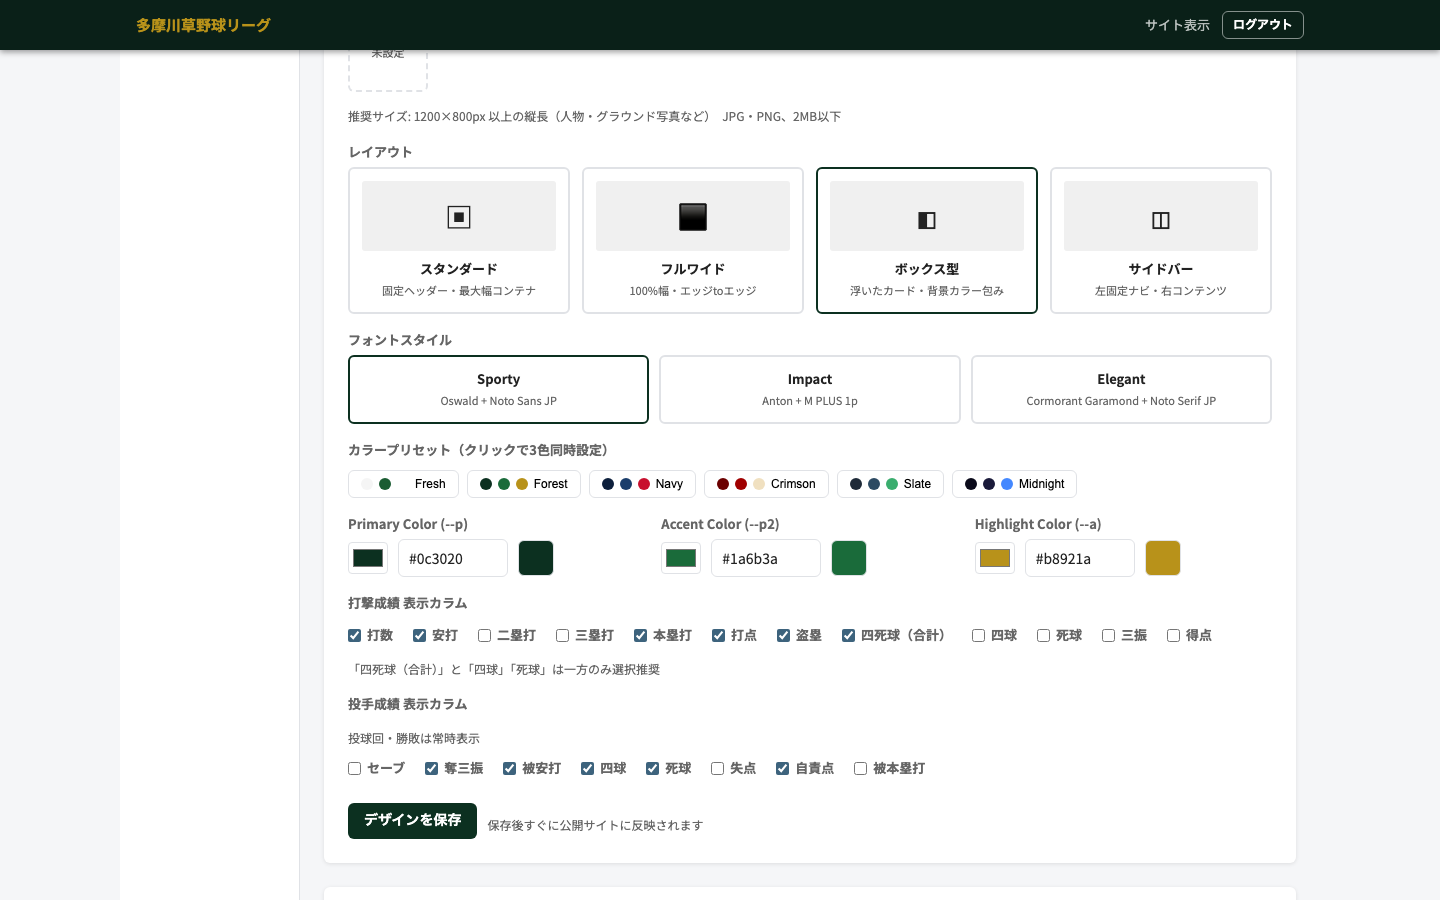1440x900 pixels.
Task: Select the サイドバー layout card
Action: pyautogui.click(x=1161, y=240)
